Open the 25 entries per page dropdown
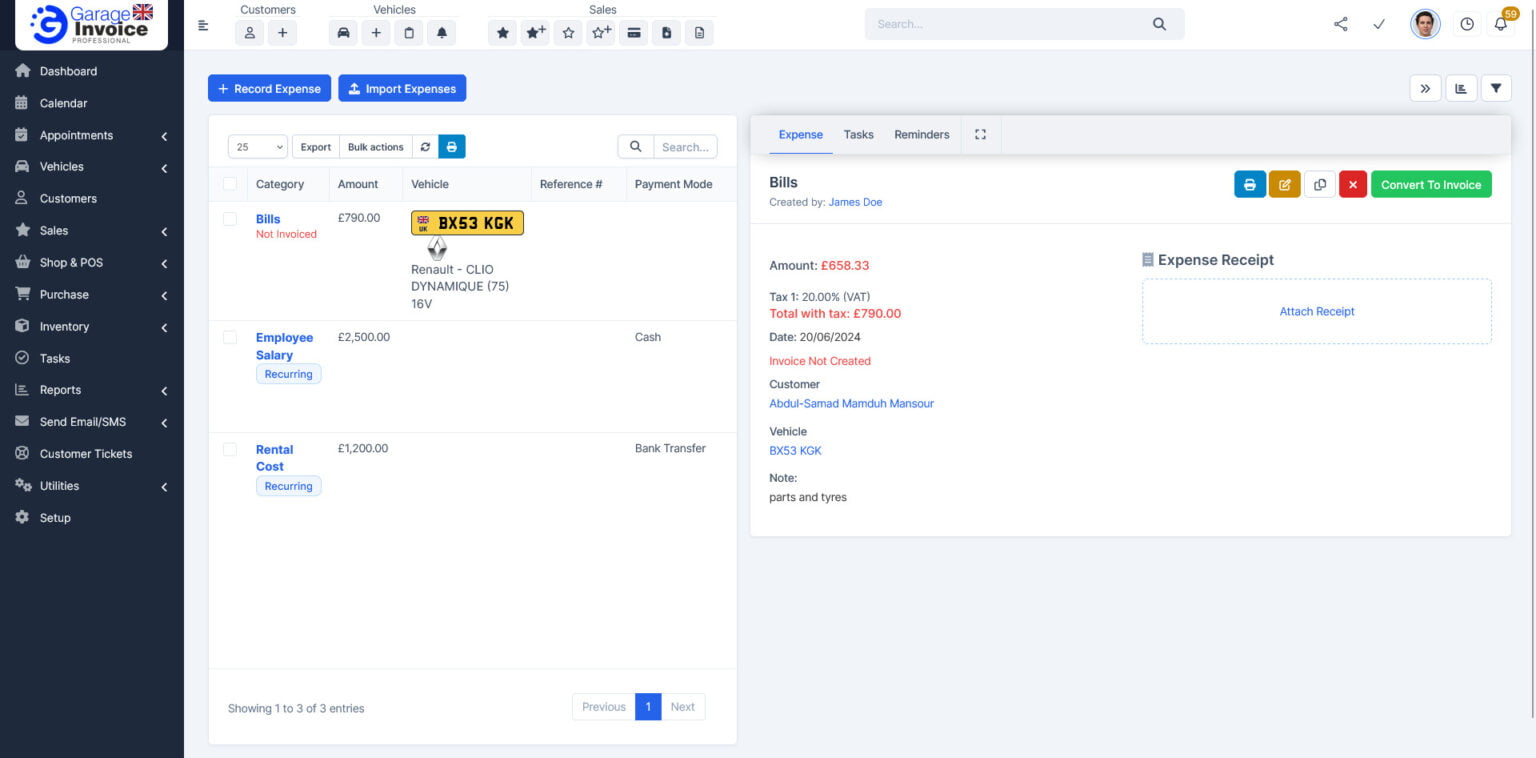 [x=257, y=147]
